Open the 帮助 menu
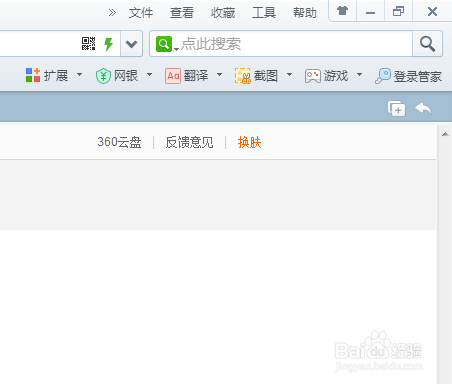 point(305,13)
